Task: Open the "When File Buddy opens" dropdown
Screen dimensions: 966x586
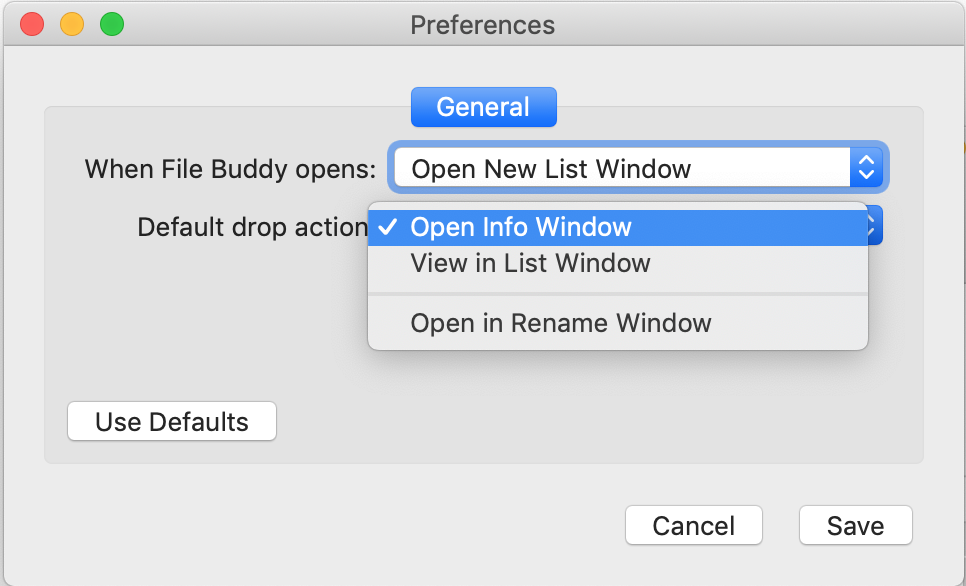Action: click(x=638, y=168)
